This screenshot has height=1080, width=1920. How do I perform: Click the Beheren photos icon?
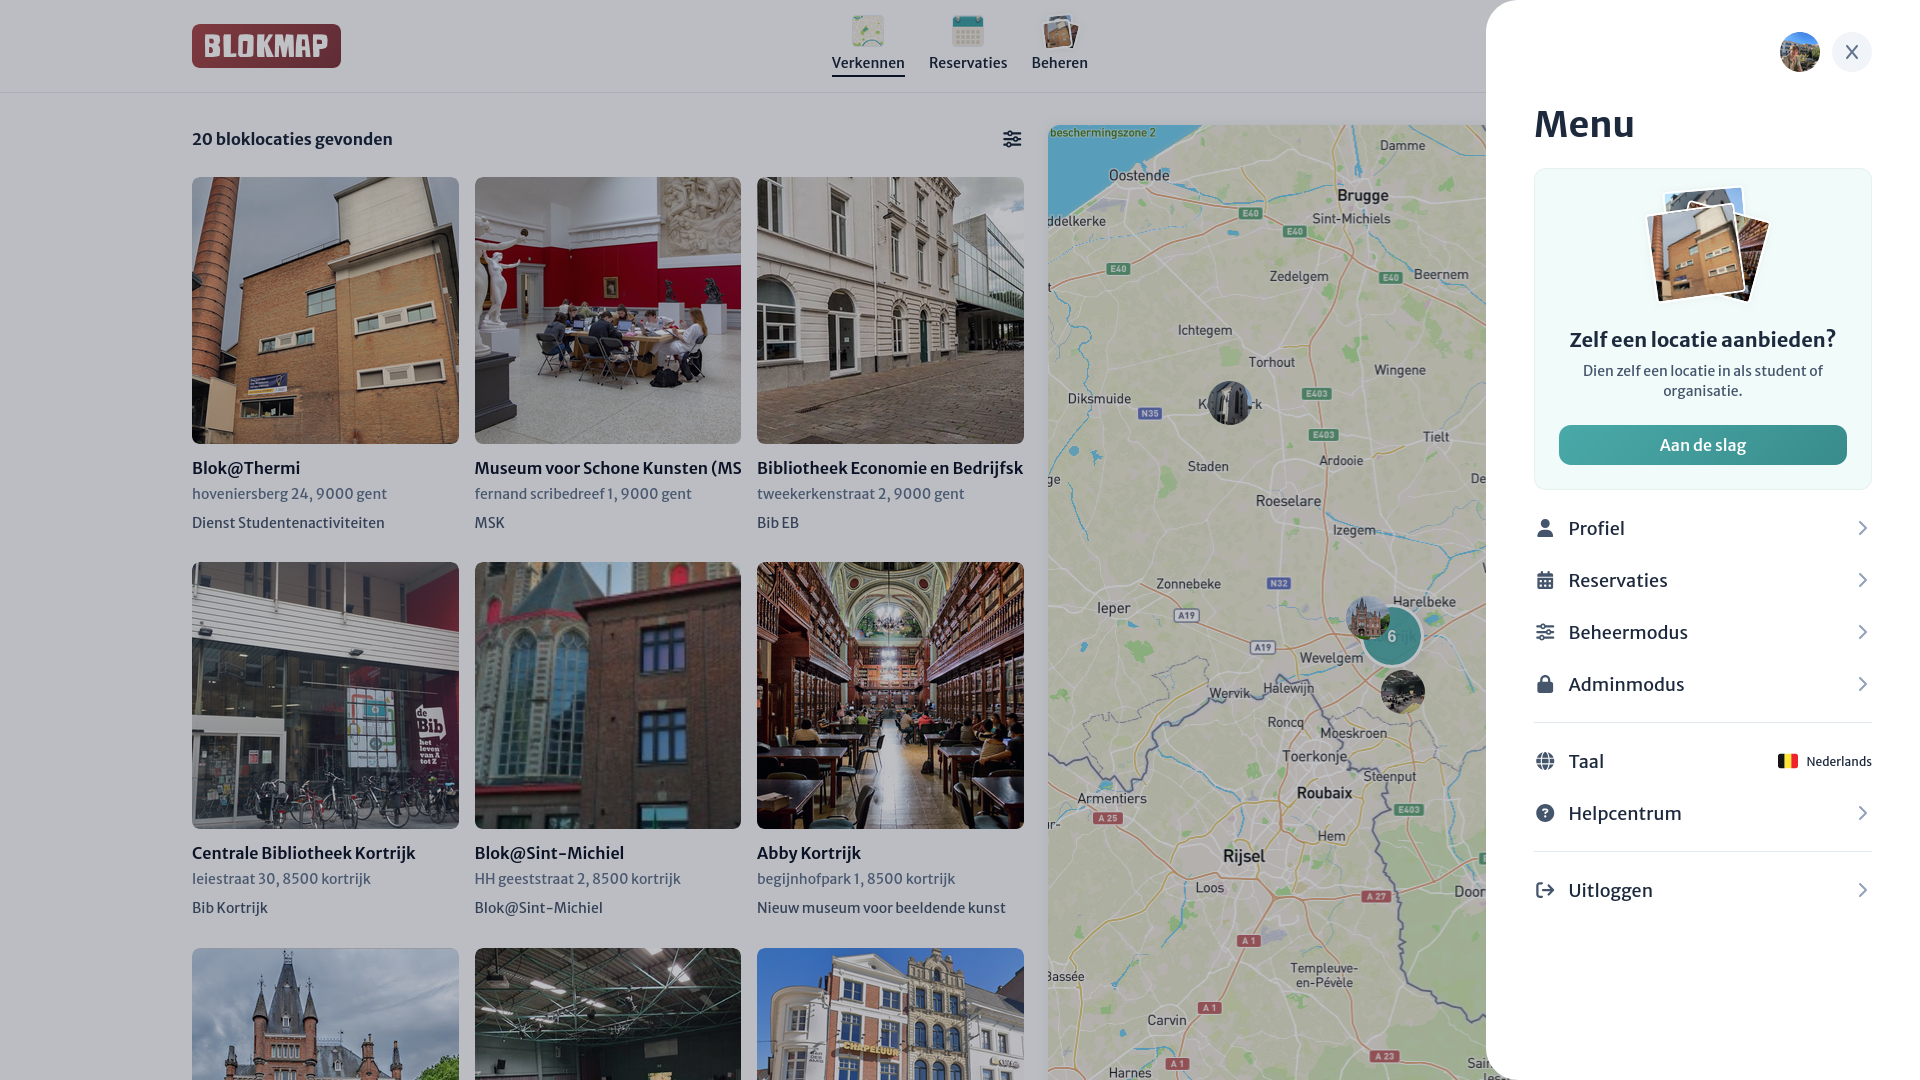[1059, 30]
